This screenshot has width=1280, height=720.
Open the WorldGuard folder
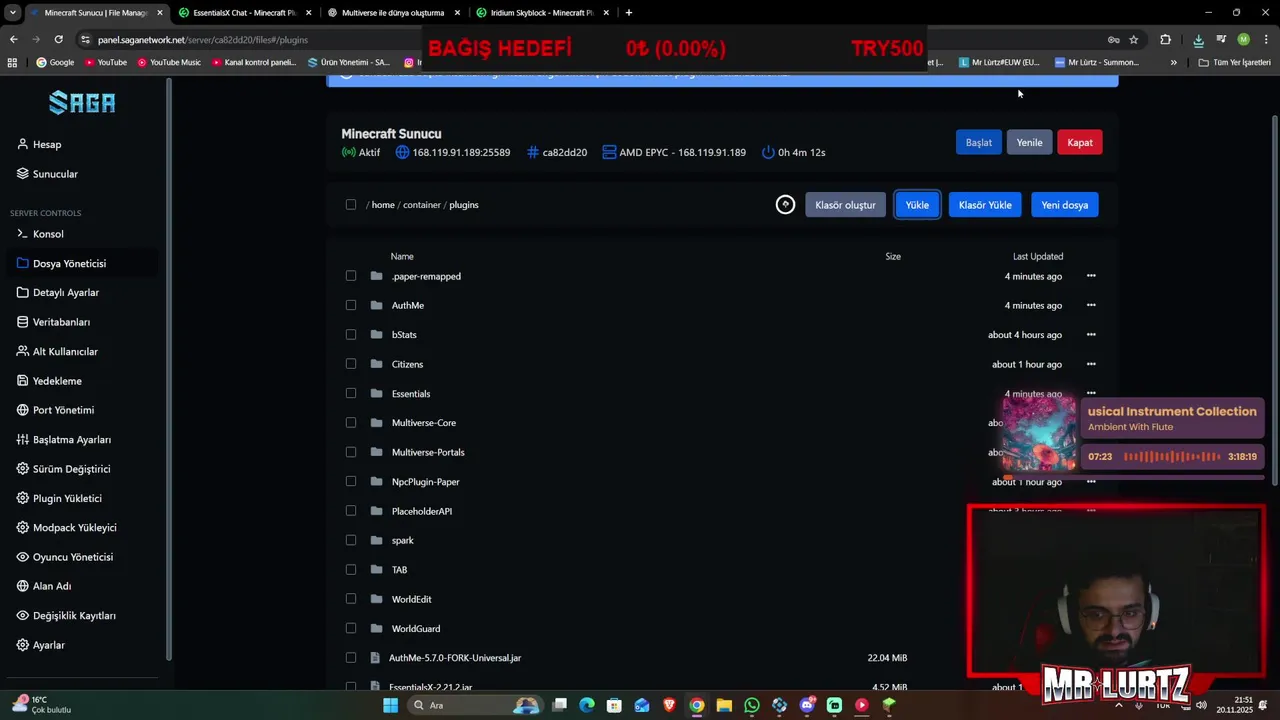click(416, 629)
